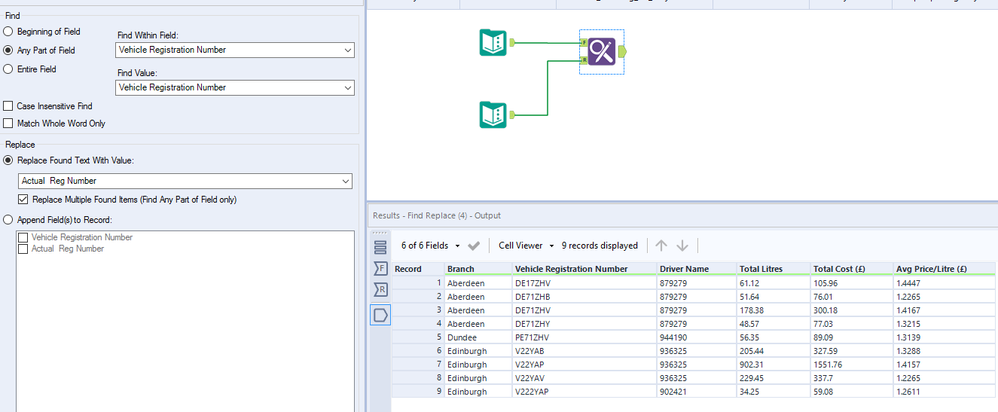Viewport: 998px width, 412px height.
Task: Show F input anchor results
Action: [380, 269]
